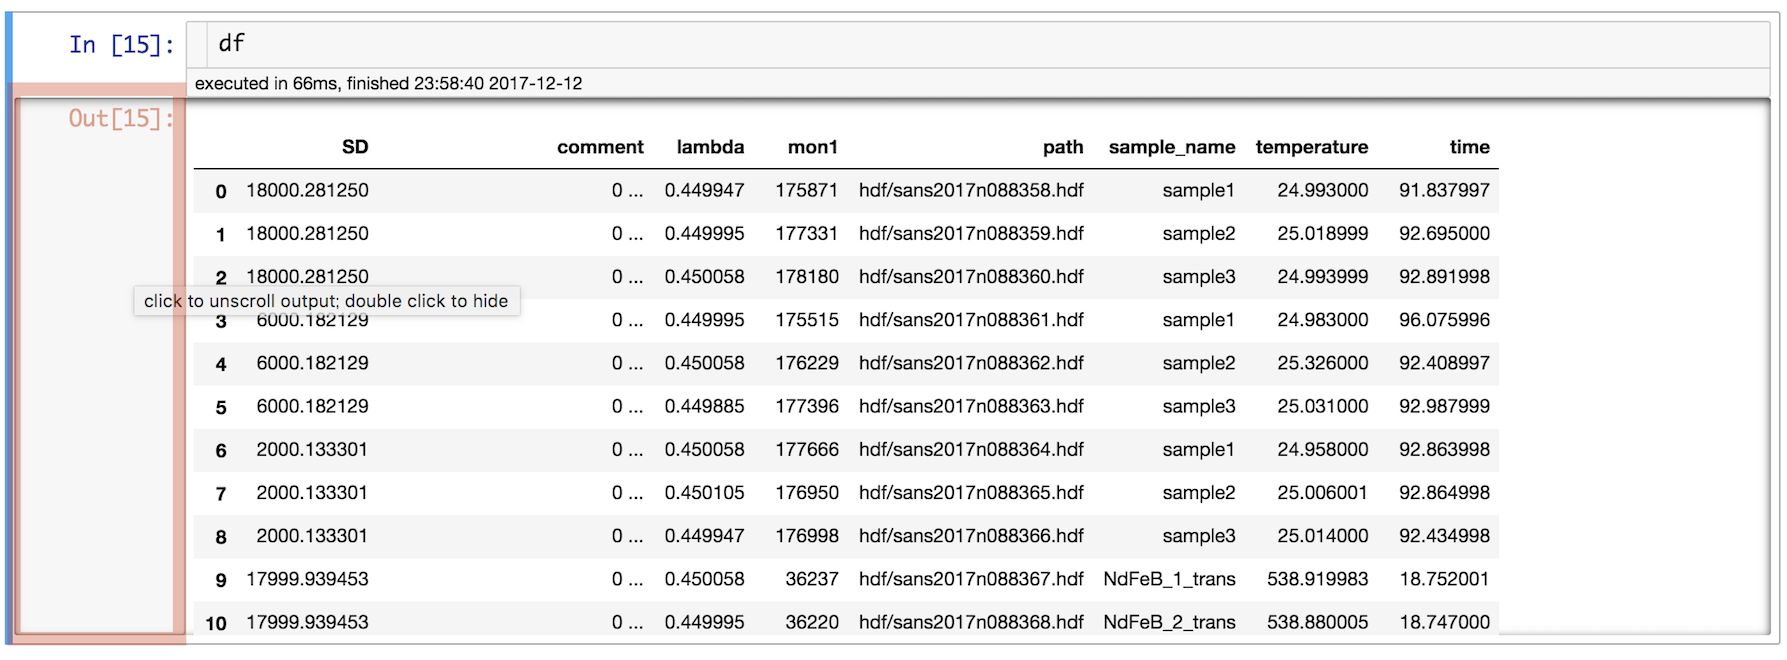
Task: Click the executed in 66ms timing bar
Action: [x=388, y=84]
